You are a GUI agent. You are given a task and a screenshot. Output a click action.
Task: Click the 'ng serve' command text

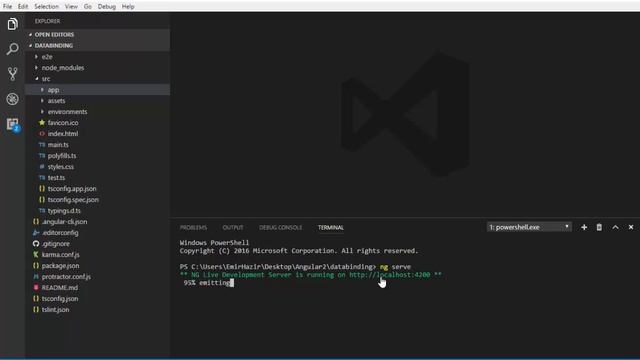[396, 267]
